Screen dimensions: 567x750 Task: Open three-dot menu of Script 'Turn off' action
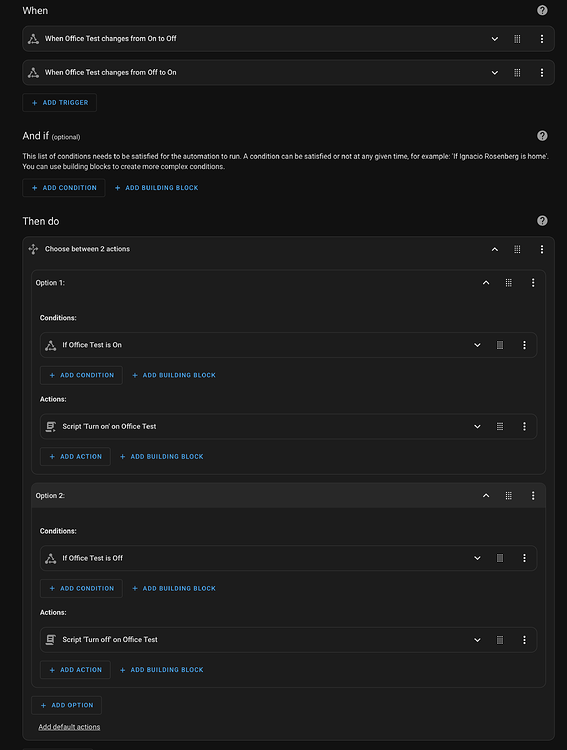(x=524, y=640)
